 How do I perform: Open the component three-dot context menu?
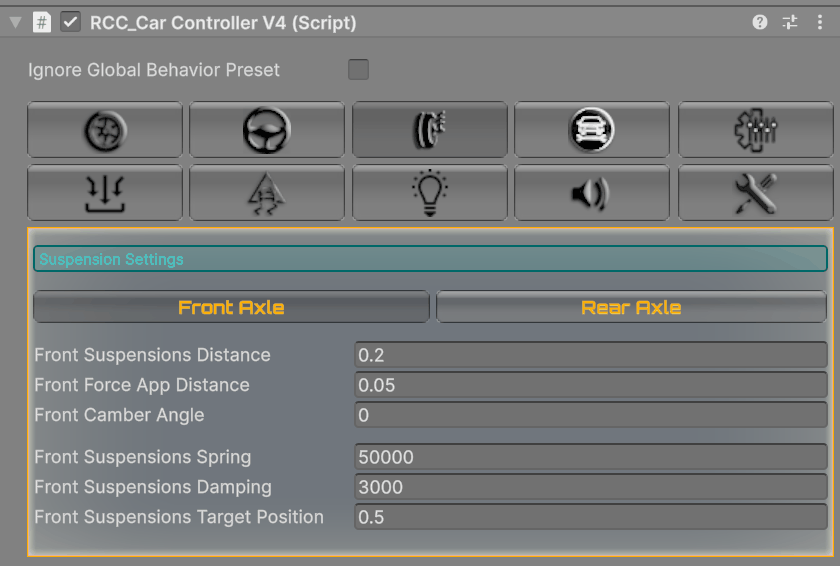coord(820,22)
